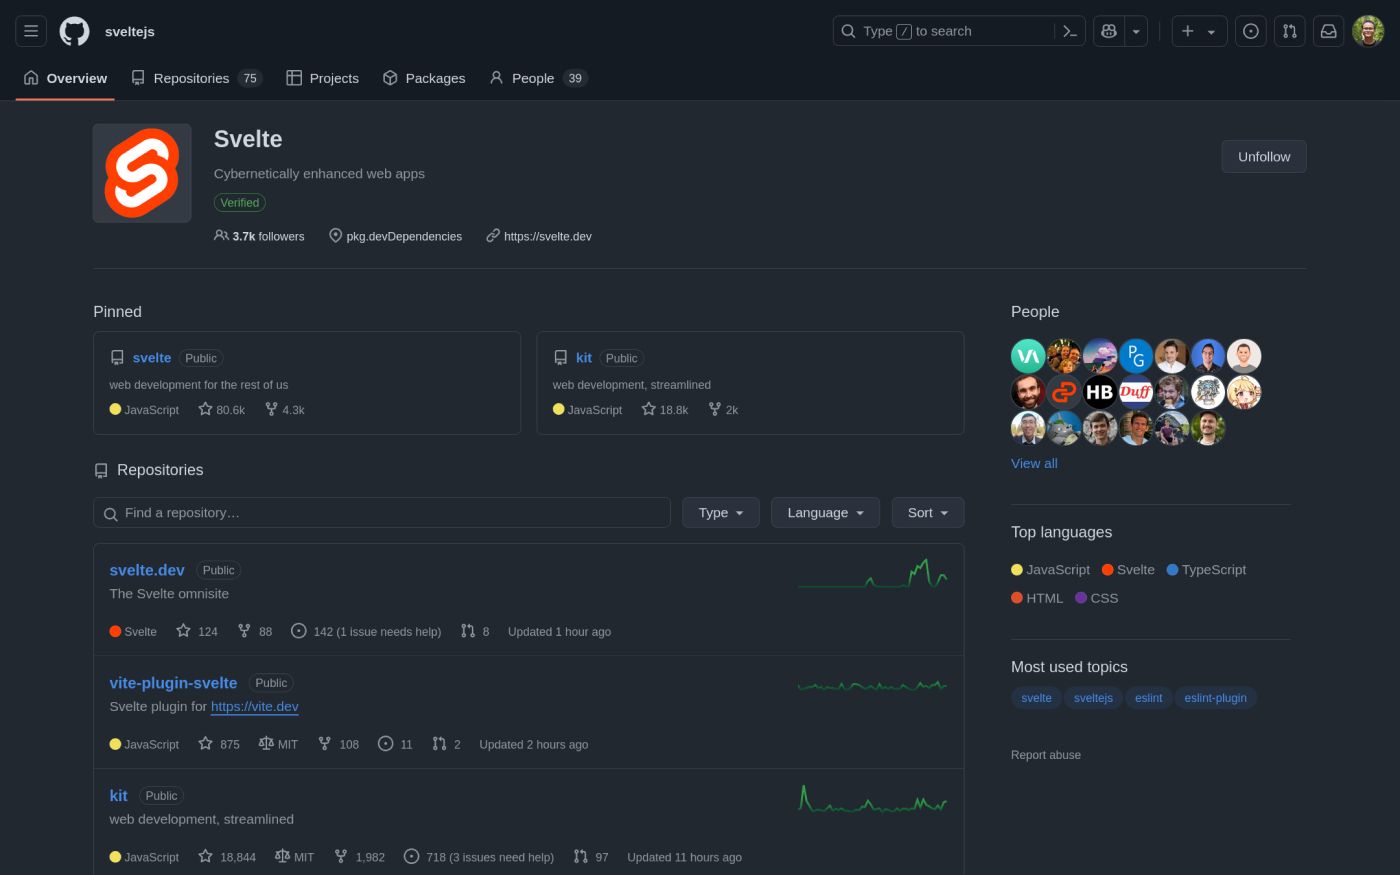Click the 108 forks on vite-plugin-svelte
Viewport: 1400px width, 875px height.
(x=338, y=744)
